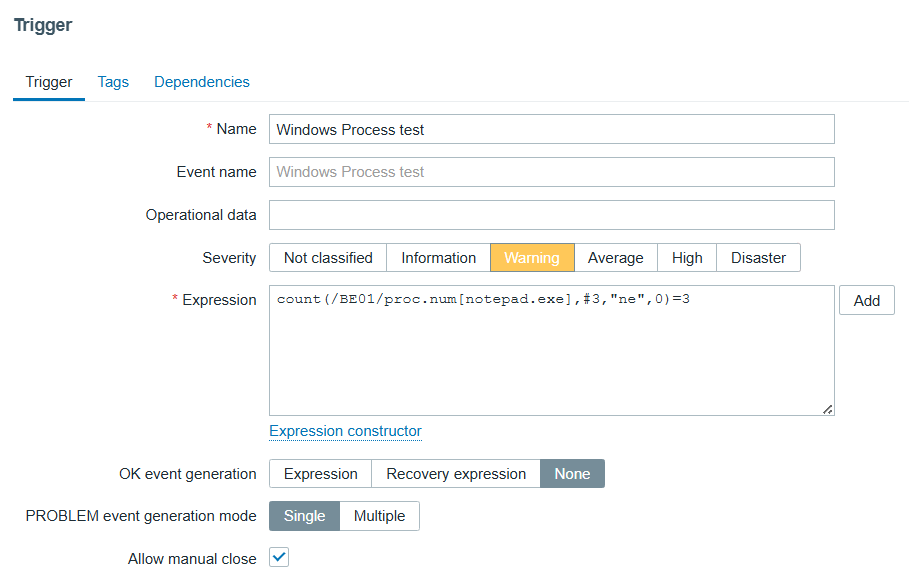Choose Average severity level
Screen dimensions: 909x573
(x=615, y=258)
